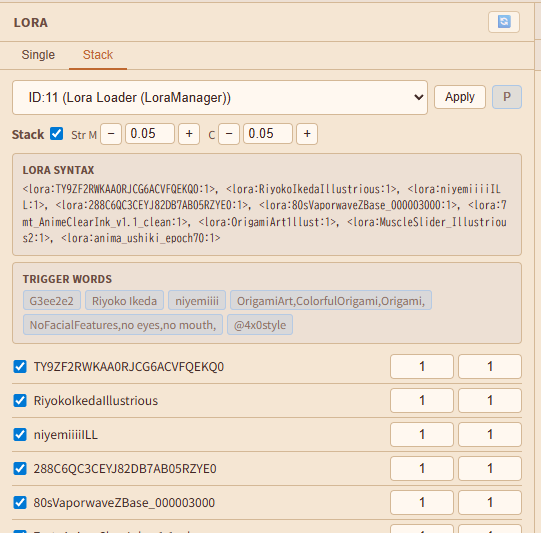
Task: Click the OrigamiArt,ColorfulOrigami,Origami trigger tag
Action: [x=331, y=300]
